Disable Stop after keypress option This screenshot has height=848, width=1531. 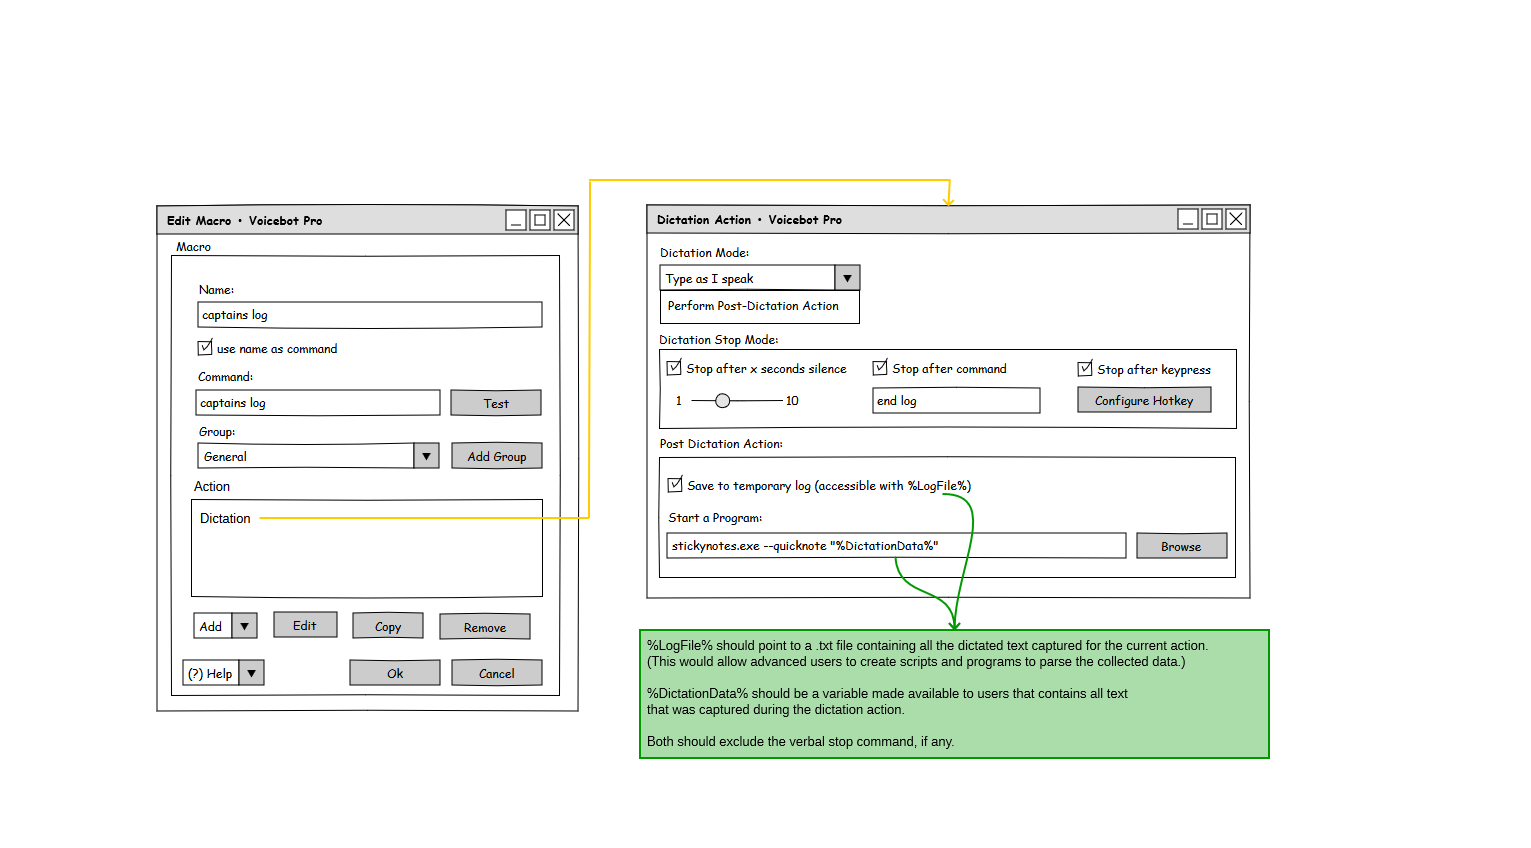(1085, 369)
